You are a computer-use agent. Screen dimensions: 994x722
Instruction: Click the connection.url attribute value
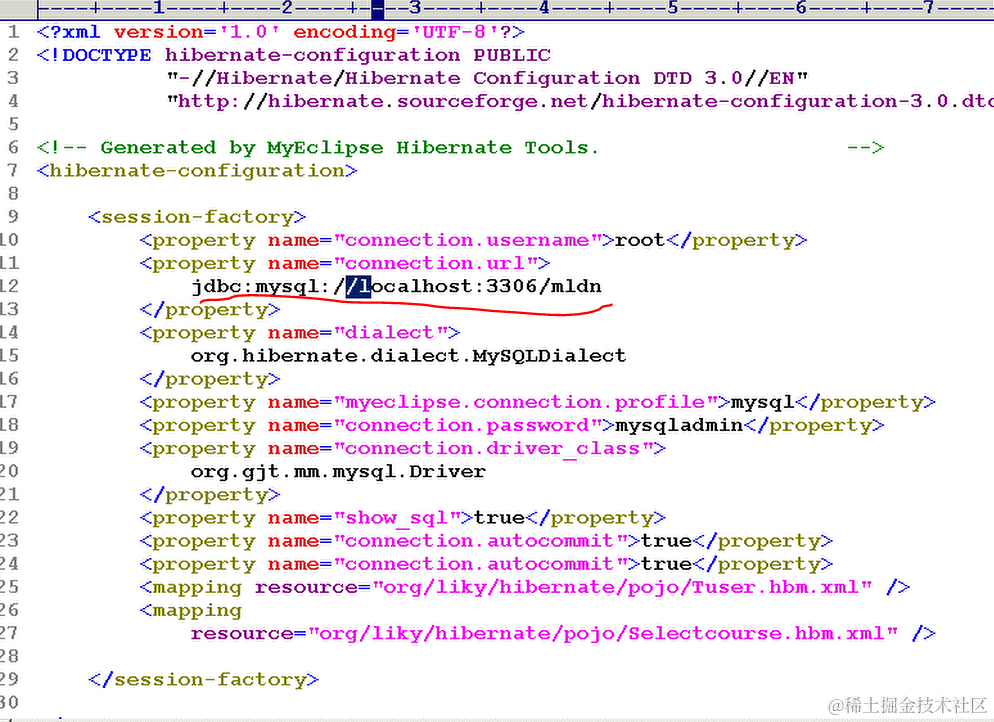436,263
